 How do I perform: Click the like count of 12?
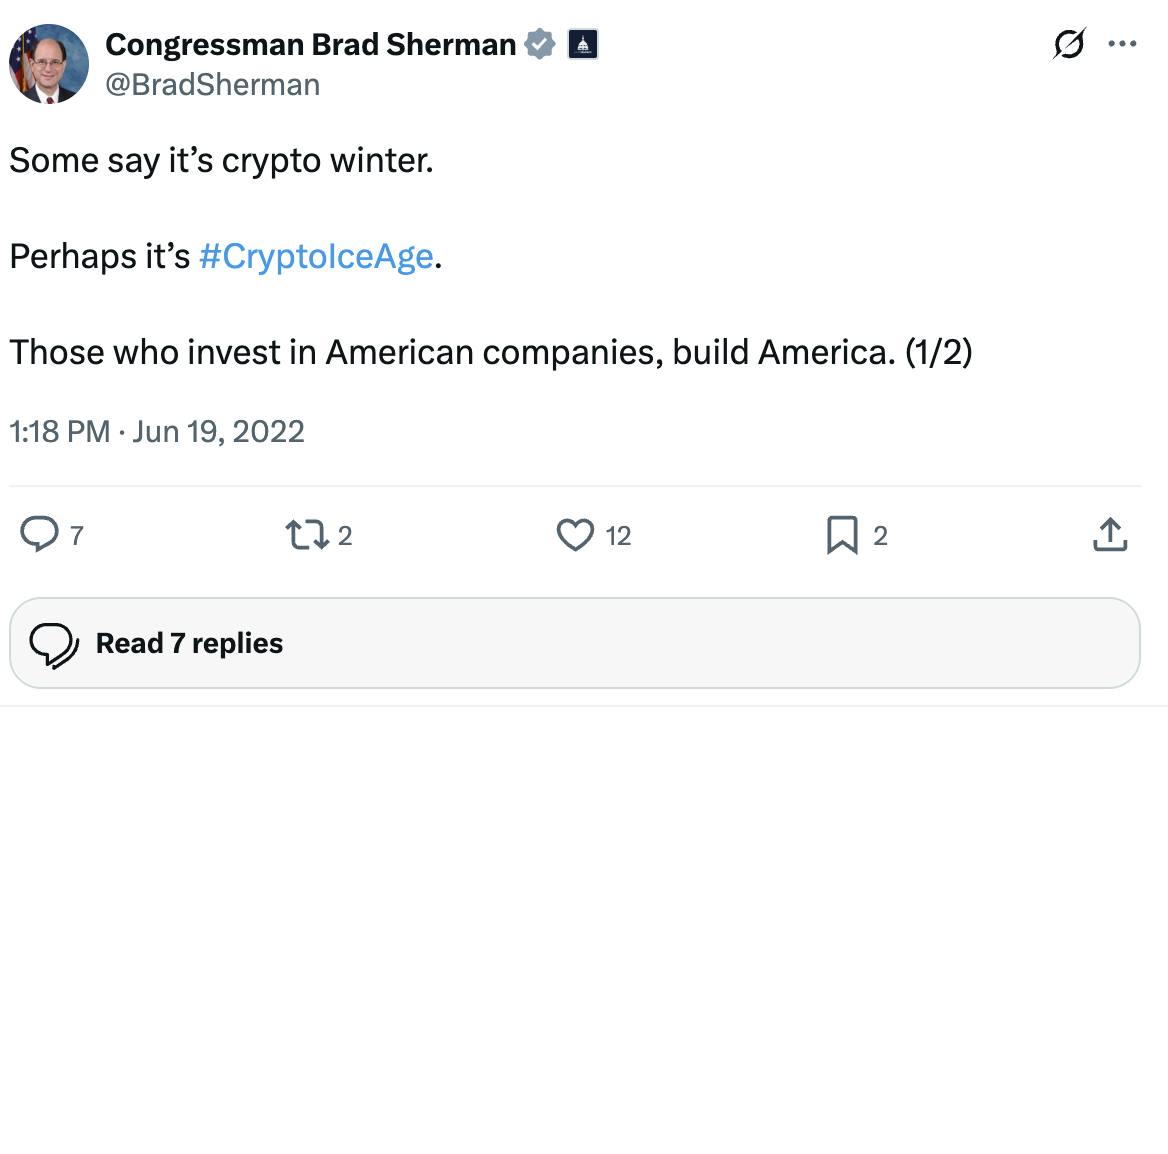coord(618,536)
